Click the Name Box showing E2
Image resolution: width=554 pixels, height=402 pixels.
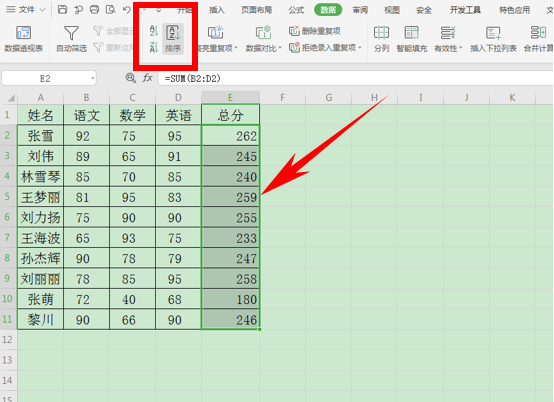45,78
